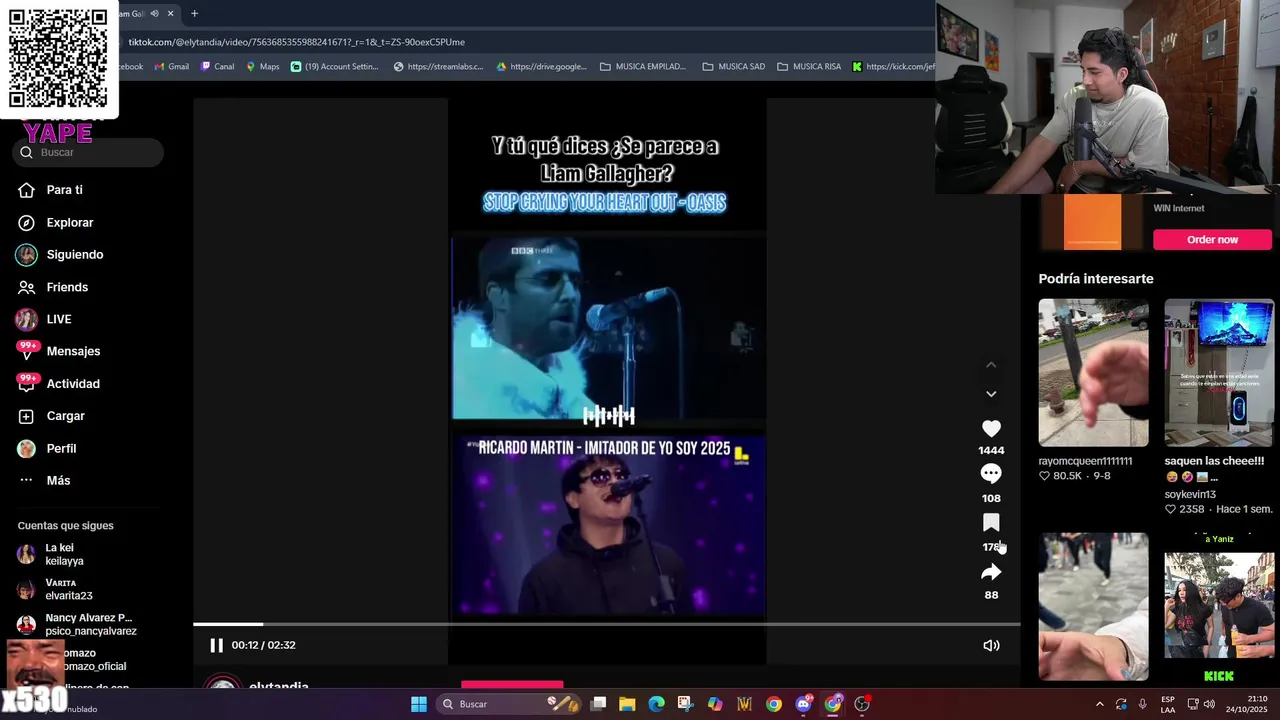
Task: Open a new browser tab
Action: (x=194, y=13)
